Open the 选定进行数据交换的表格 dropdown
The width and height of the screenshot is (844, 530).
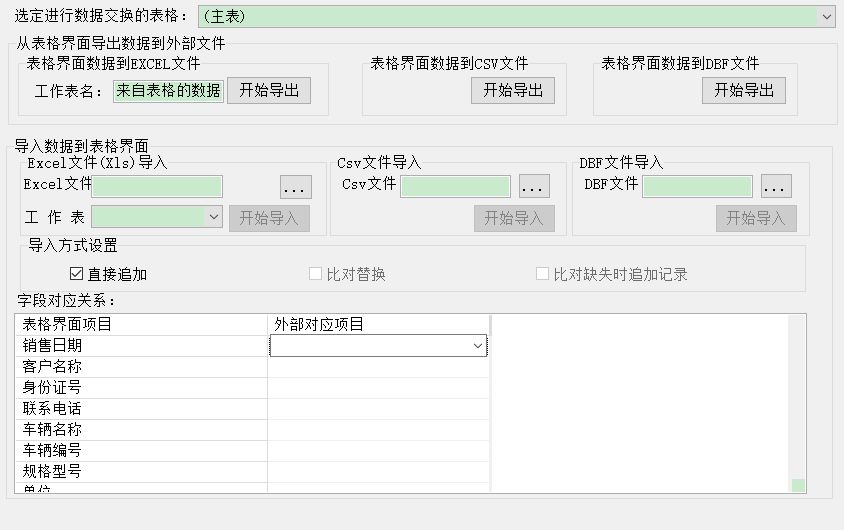point(517,17)
